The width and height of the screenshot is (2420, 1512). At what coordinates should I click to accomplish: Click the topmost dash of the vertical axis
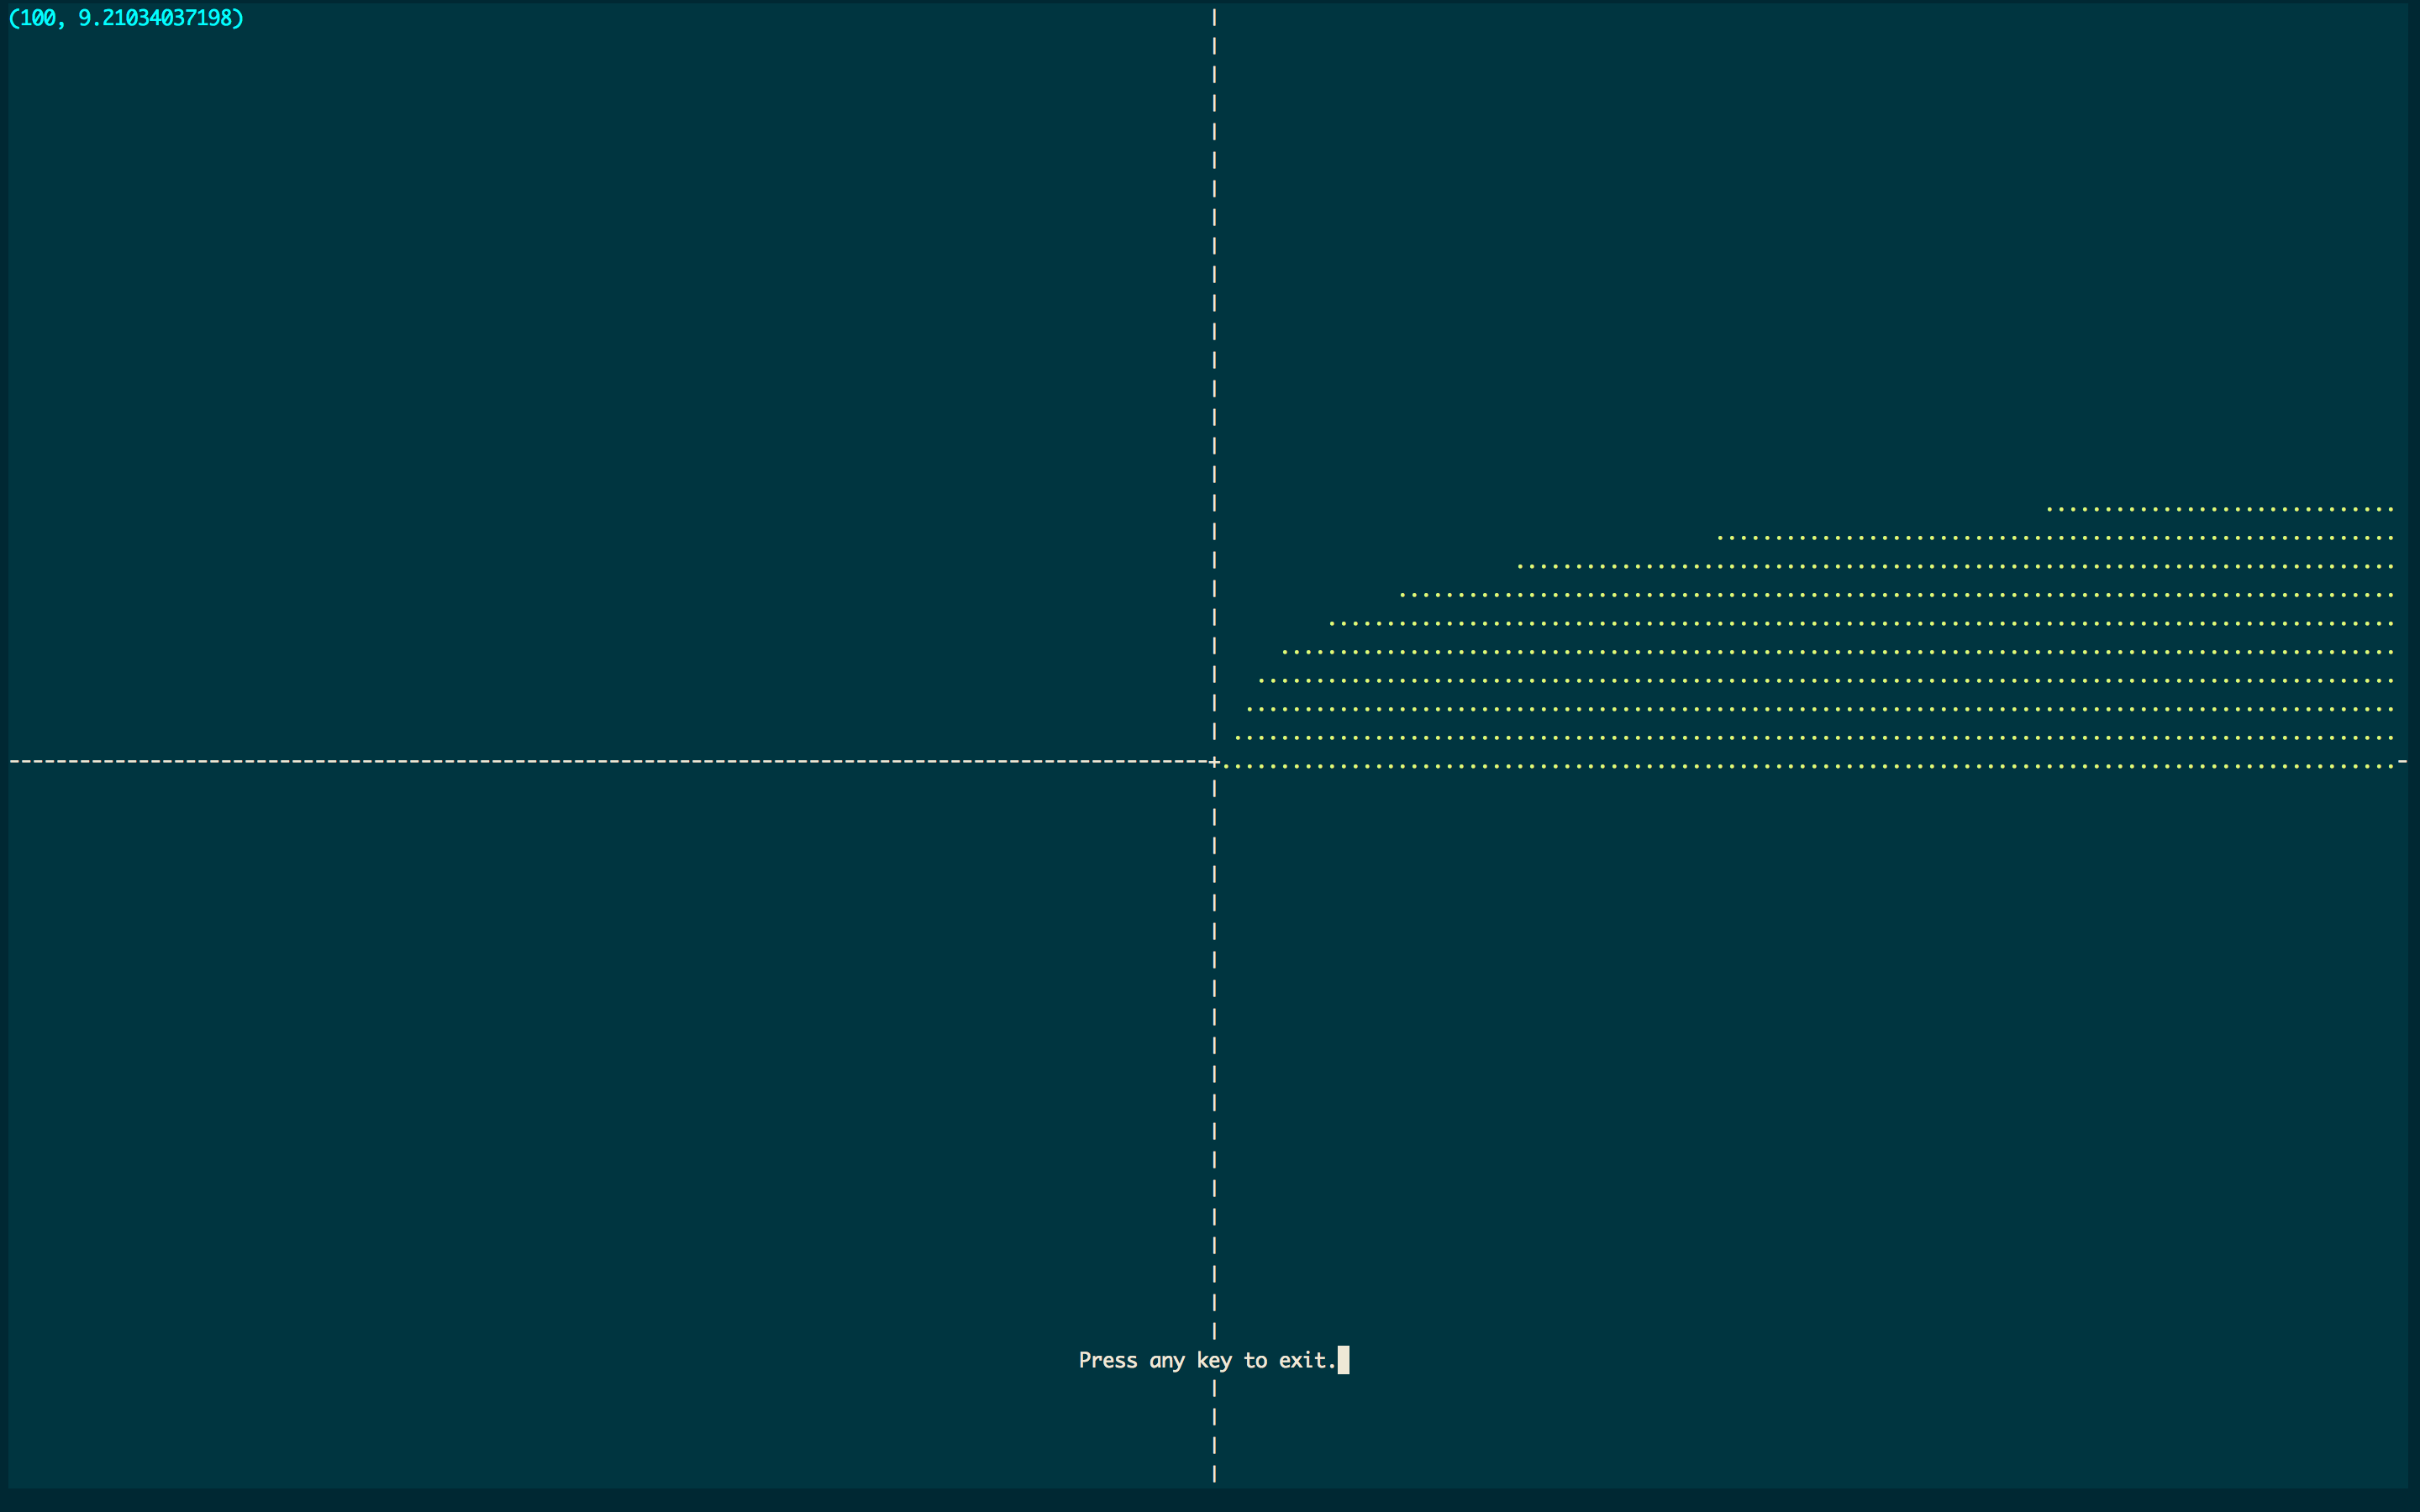1214,17
